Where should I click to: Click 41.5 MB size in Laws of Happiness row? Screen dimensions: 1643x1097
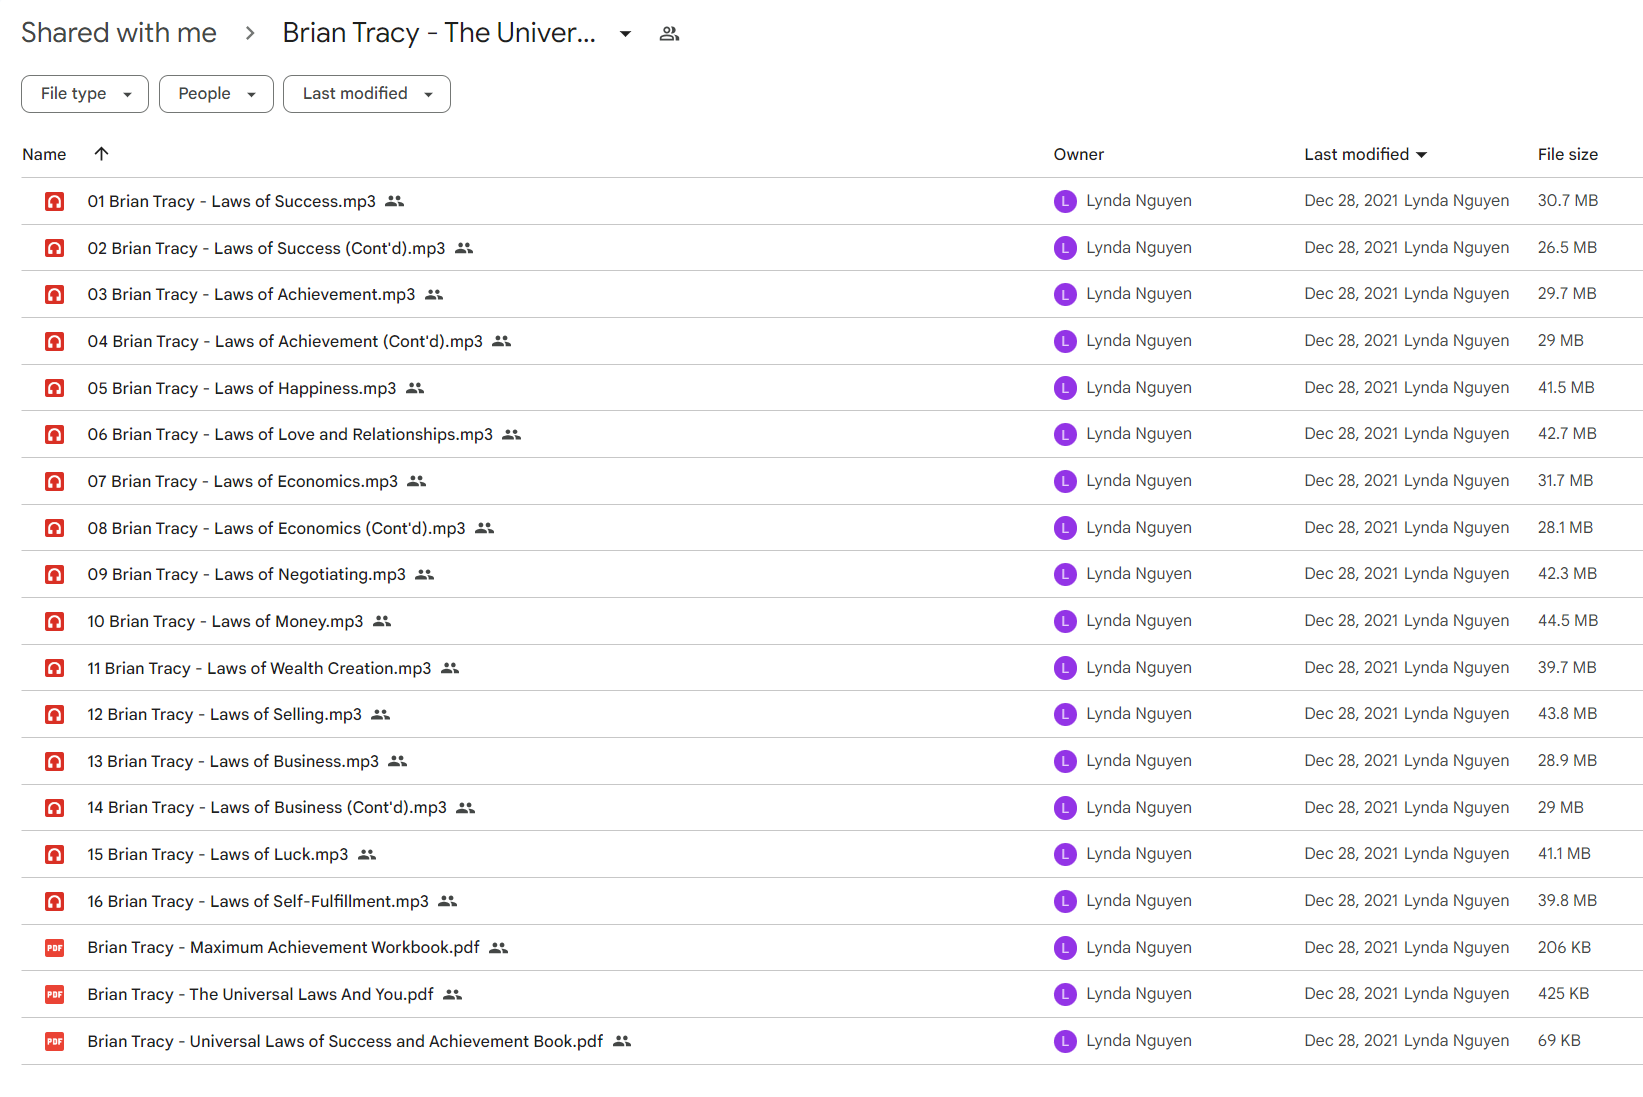coord(1566,388)
